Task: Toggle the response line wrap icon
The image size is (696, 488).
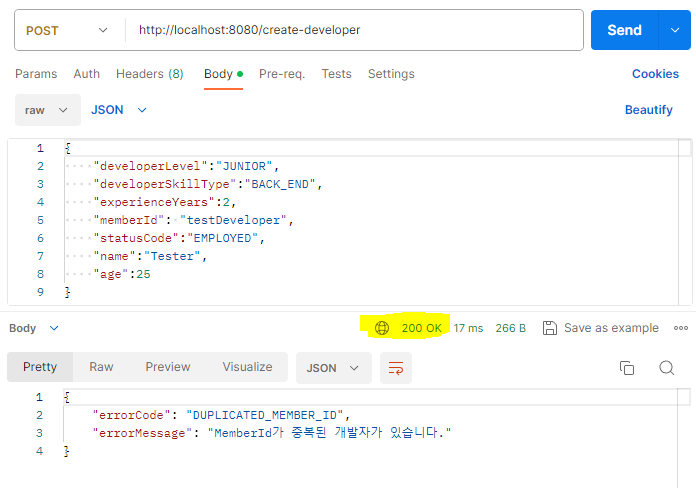Action: [396, 368]
